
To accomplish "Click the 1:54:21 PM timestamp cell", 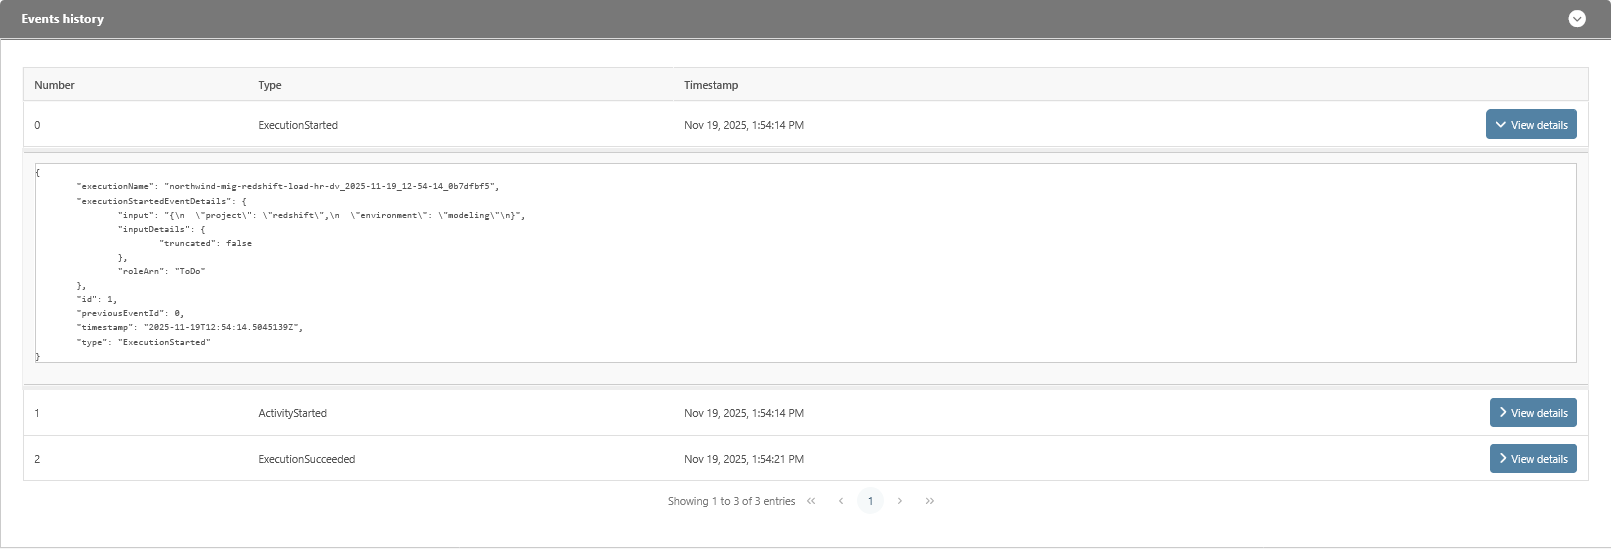I will [x=744, y=459].
